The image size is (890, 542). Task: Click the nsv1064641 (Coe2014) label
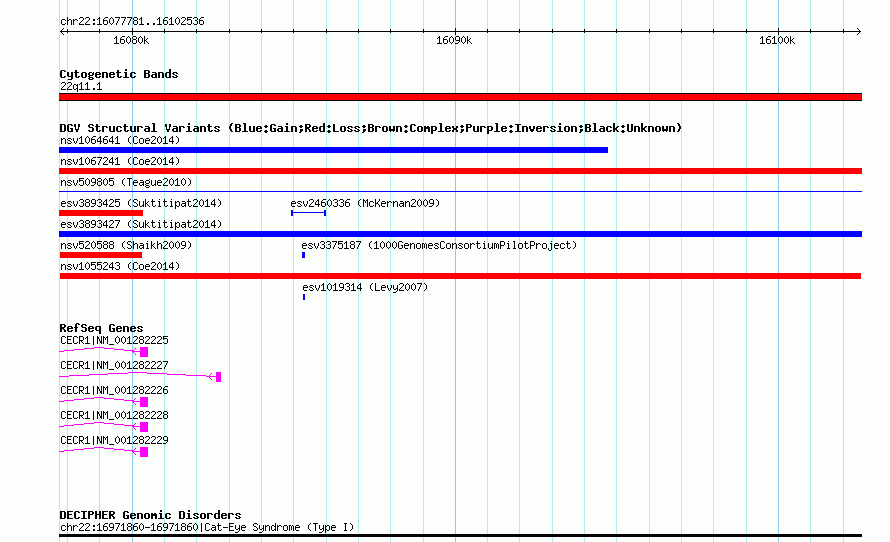point(120,140)
